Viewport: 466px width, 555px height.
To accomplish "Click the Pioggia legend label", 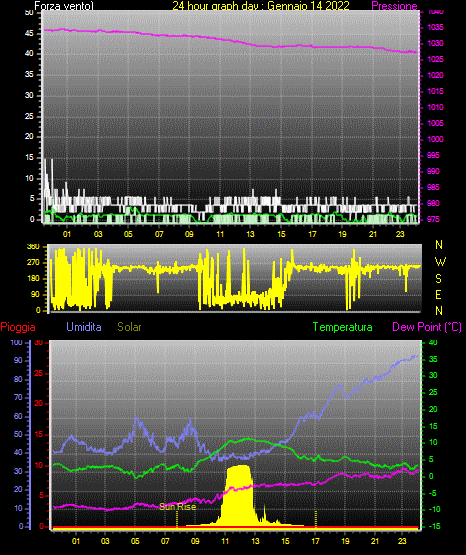I will [x=18, y=327].
